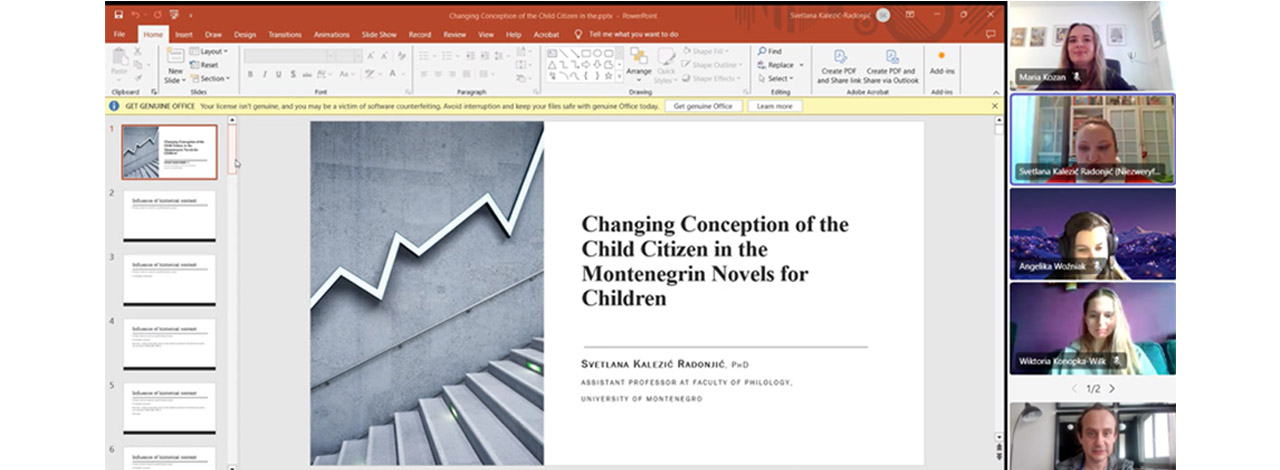Collapse the ribbon with the chevron

pyautogui.click(x=996, y=92)
